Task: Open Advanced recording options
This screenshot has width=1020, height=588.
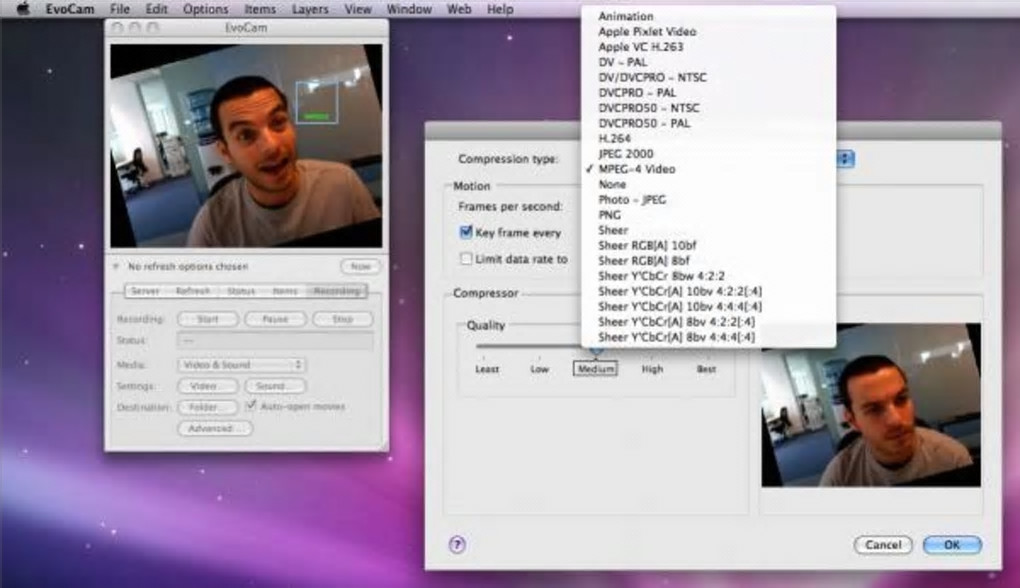Action: pos(215,429)
